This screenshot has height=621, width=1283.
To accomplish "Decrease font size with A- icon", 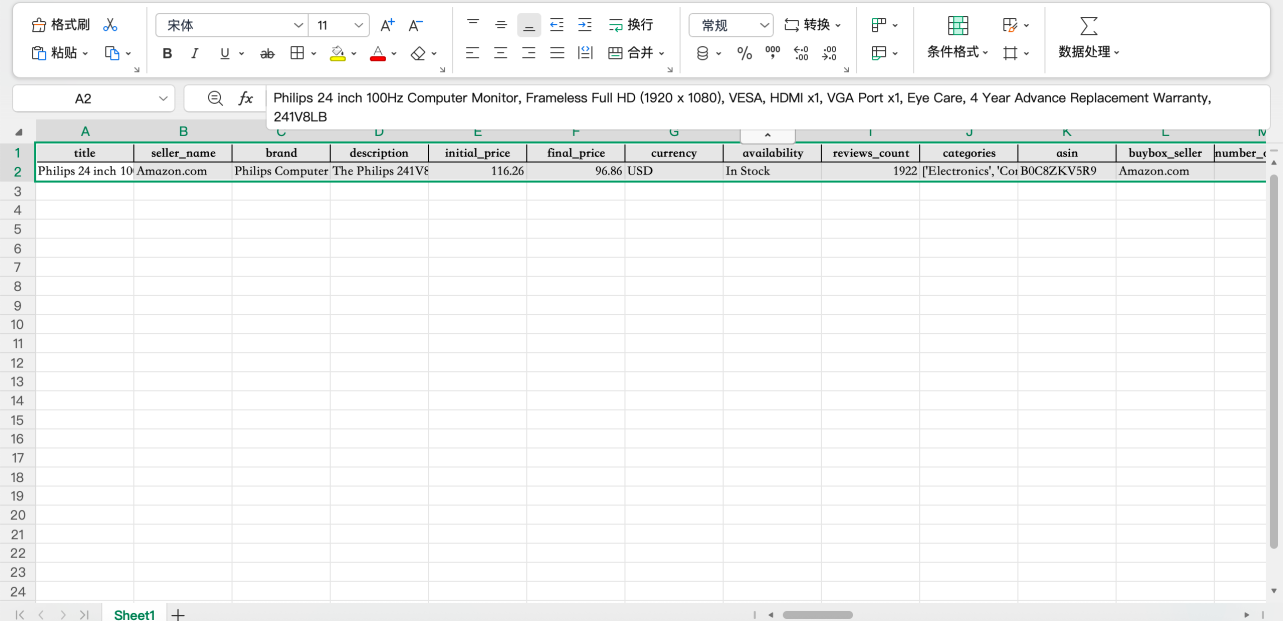I will 416,25.
